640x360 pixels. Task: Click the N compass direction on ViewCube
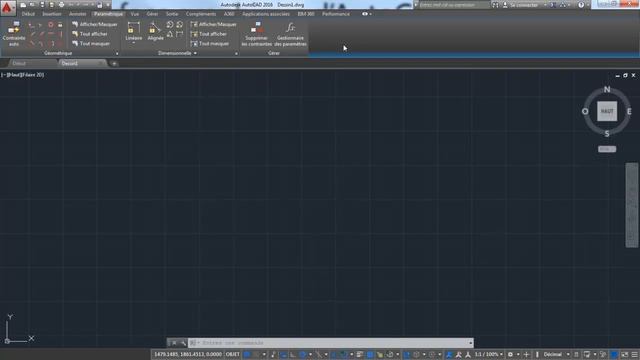coord(607,89)
